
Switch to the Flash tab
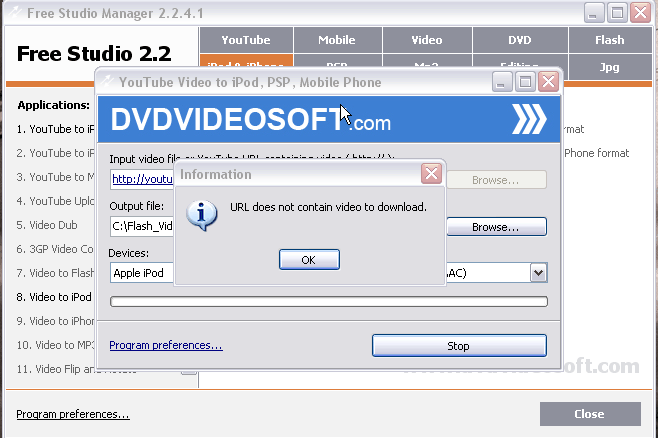coord(610,40)
